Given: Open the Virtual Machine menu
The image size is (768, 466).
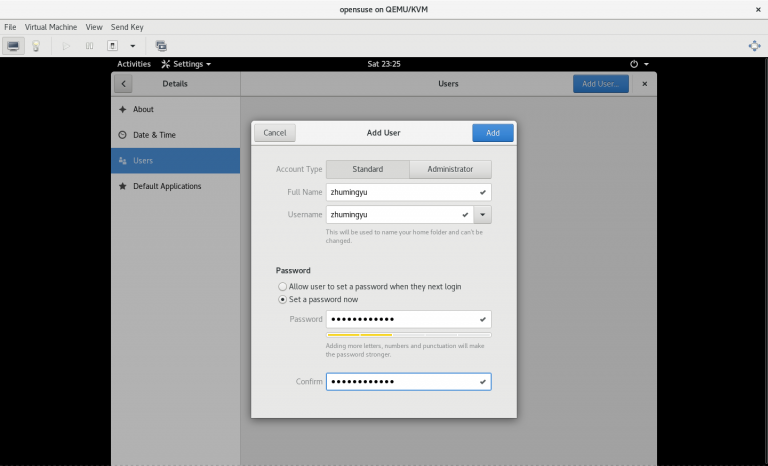Looking at the screenshot, I should pos(50,27).
